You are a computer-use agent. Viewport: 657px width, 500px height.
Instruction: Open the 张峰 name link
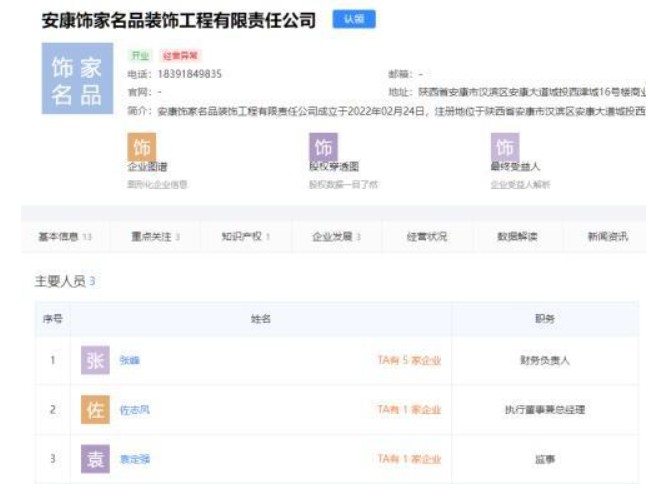129,361
